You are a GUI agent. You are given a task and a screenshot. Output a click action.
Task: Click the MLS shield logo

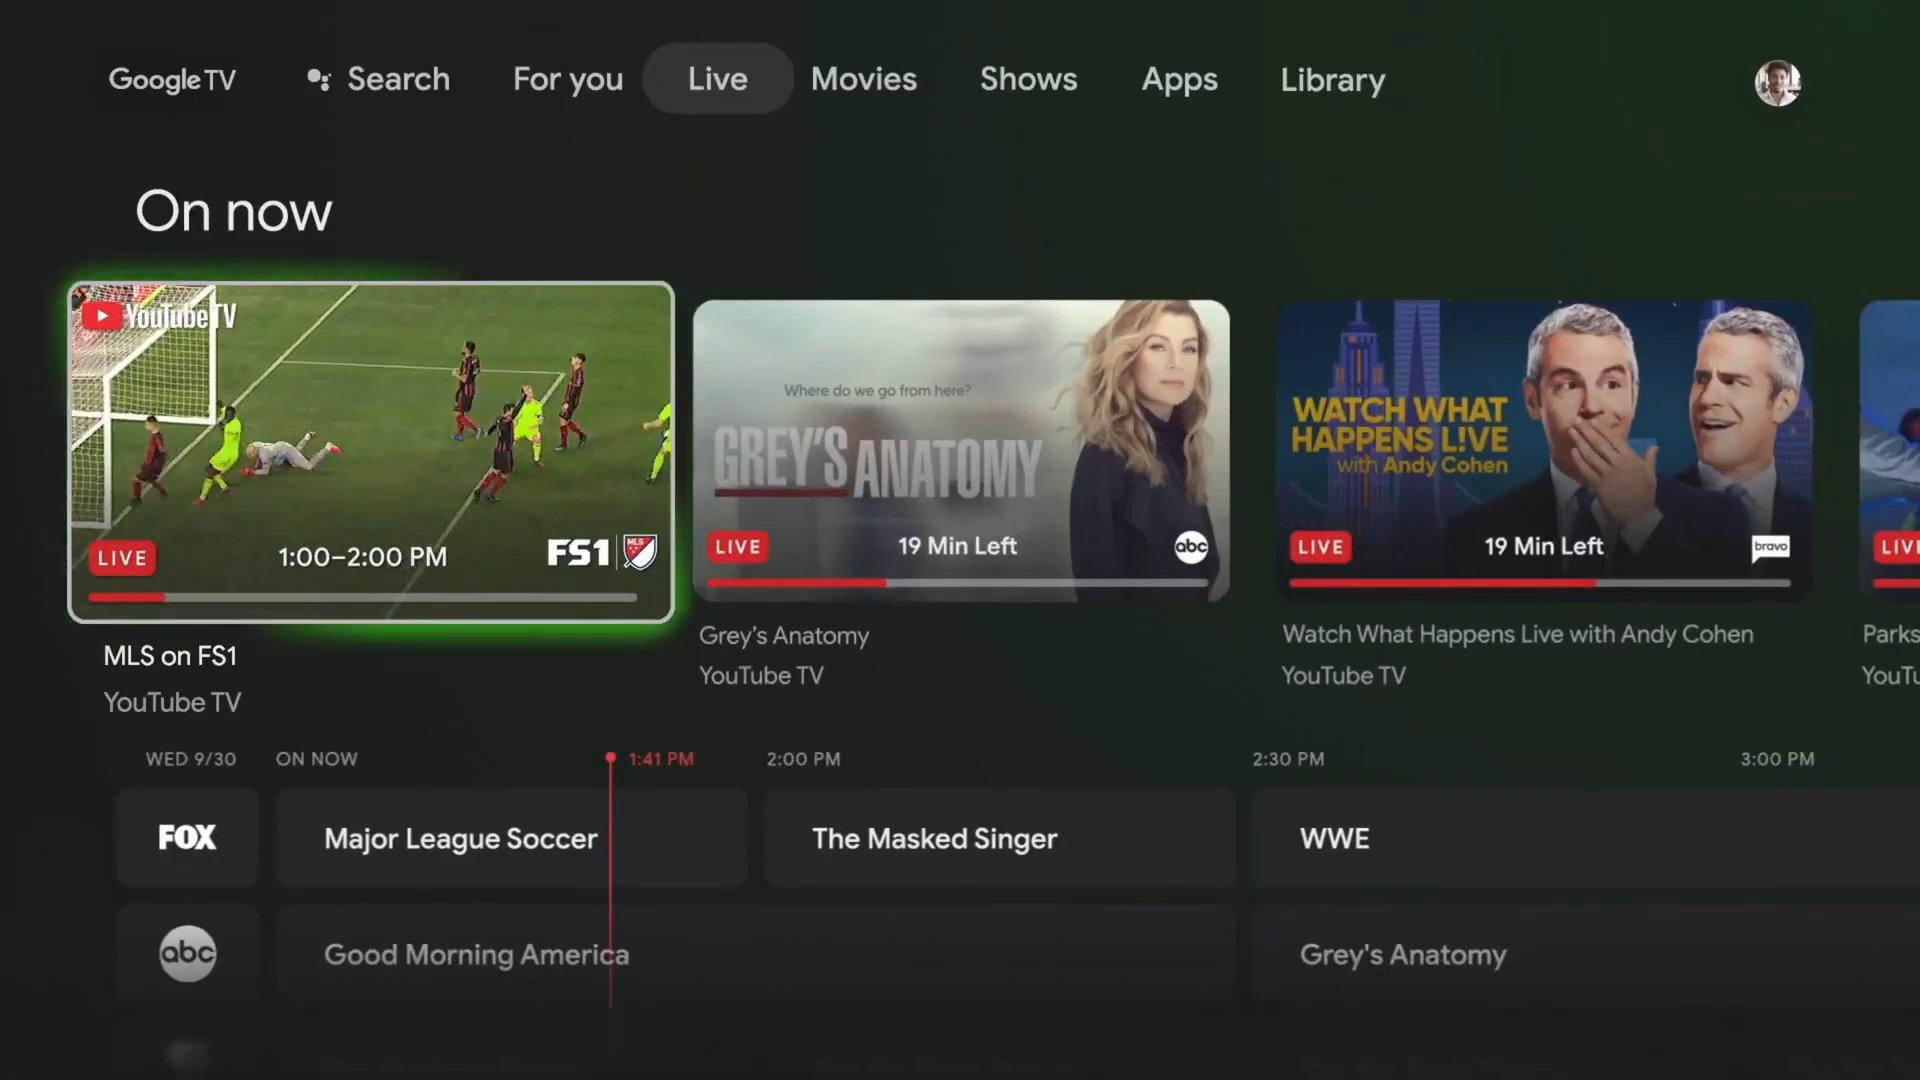(640, 552)
